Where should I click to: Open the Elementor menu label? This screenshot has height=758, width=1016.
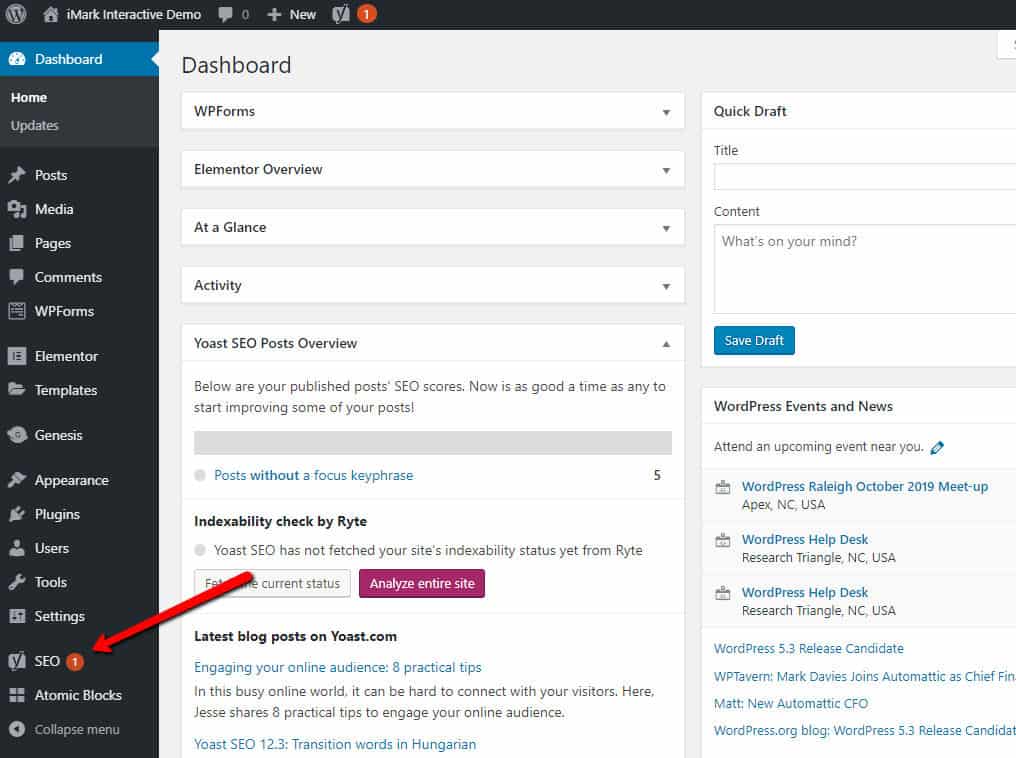point(66,356)
